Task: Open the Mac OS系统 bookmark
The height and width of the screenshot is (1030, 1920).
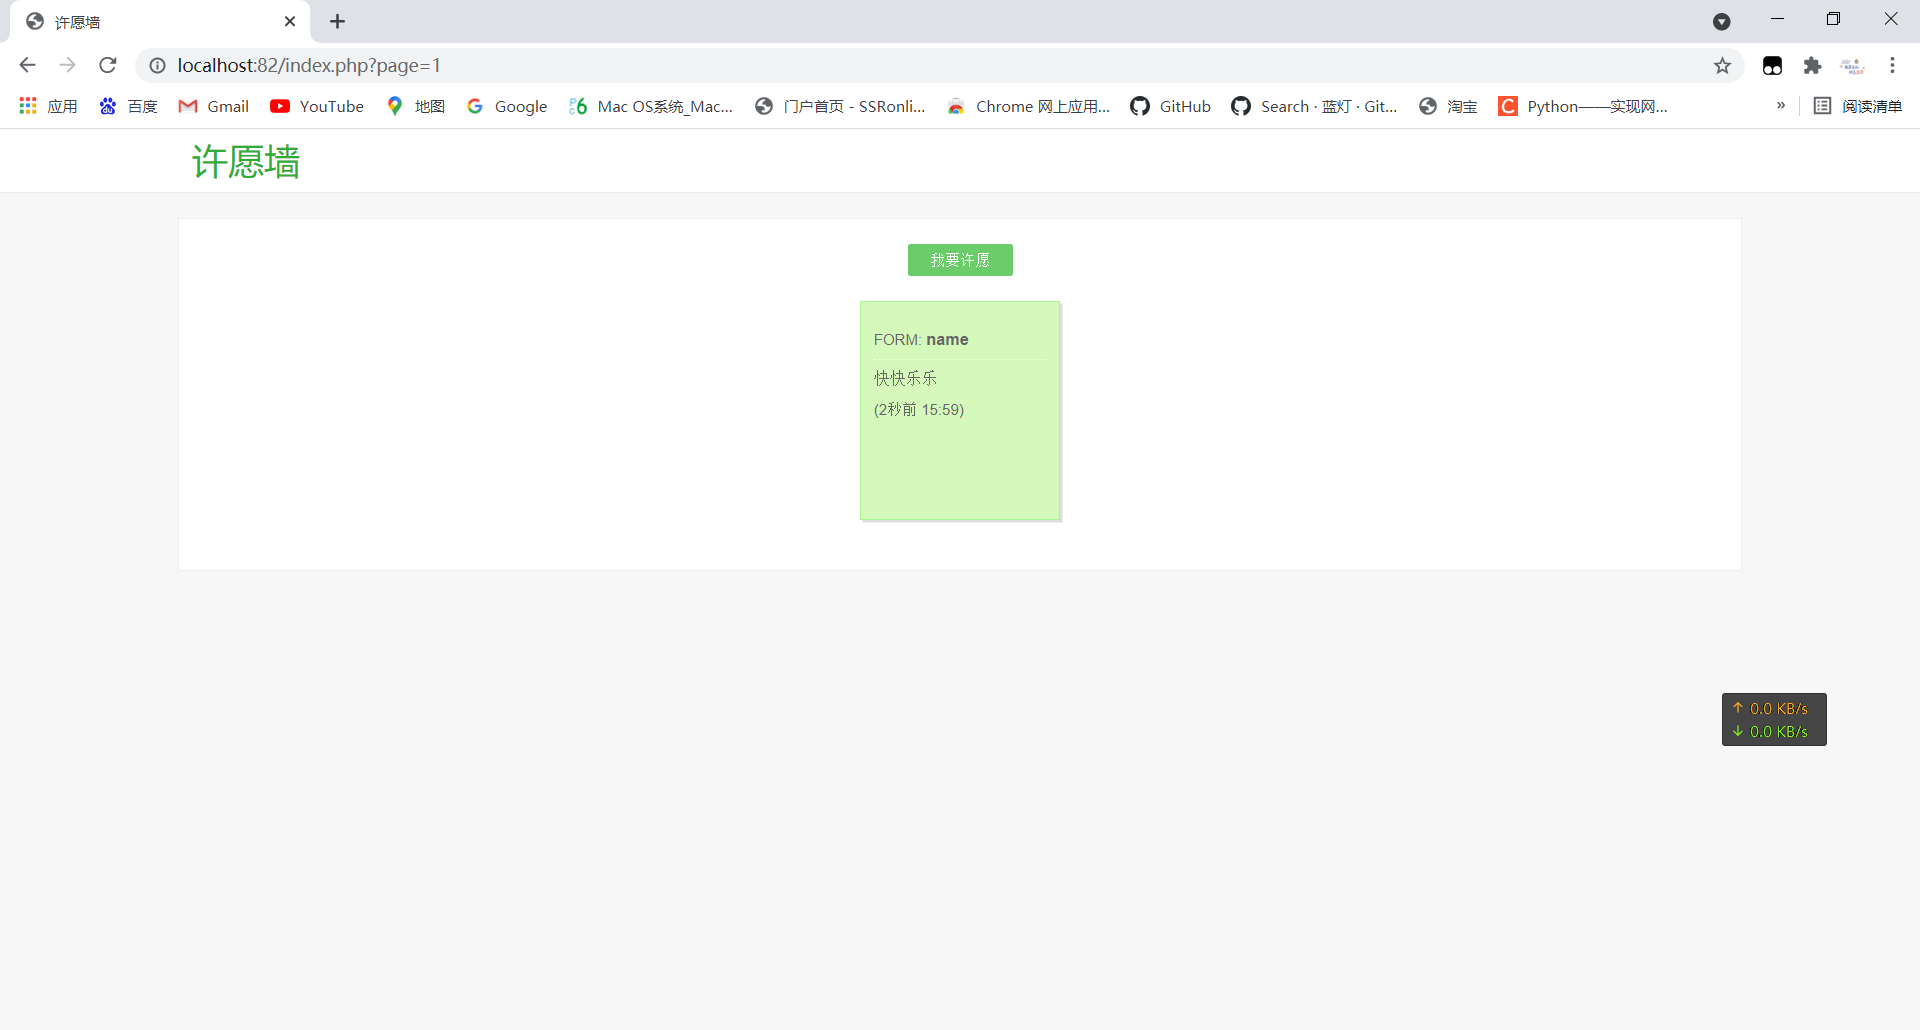Action: pos(651,106)
